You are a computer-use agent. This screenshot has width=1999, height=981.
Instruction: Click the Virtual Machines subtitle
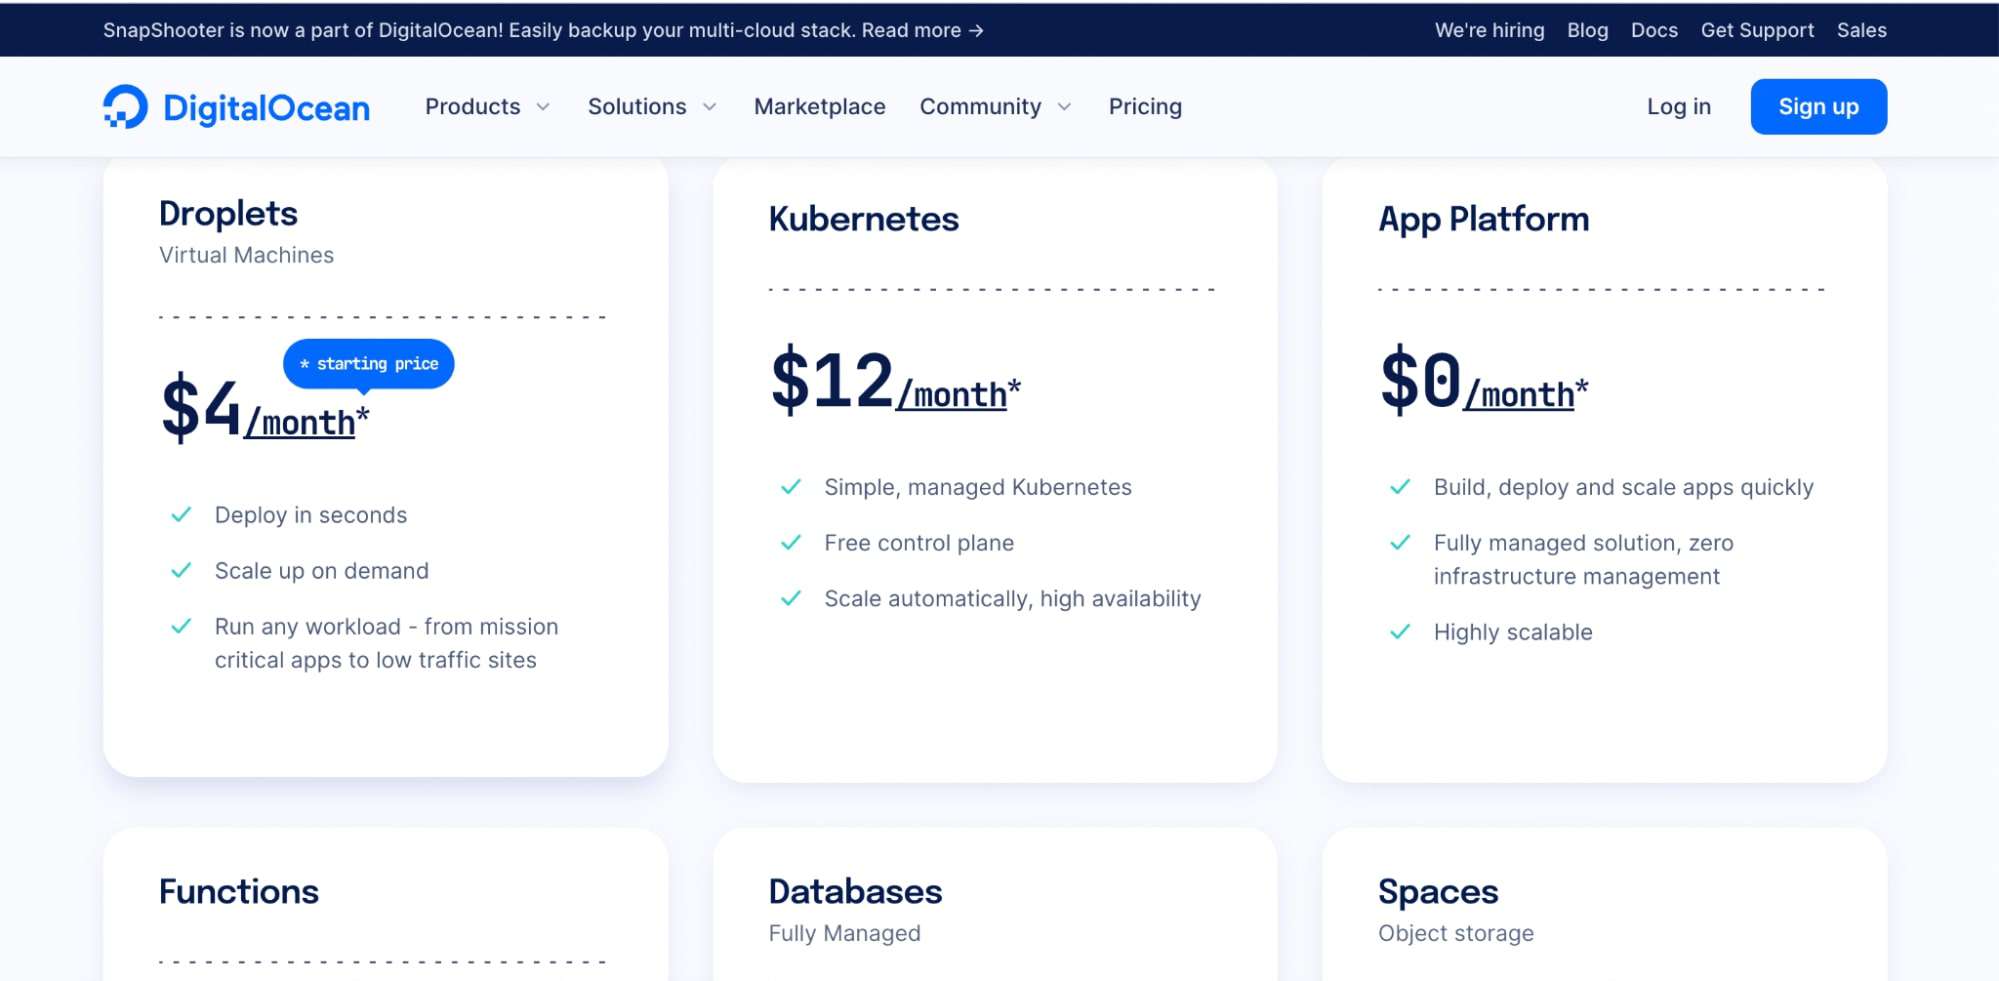click(x=246, y=255)
